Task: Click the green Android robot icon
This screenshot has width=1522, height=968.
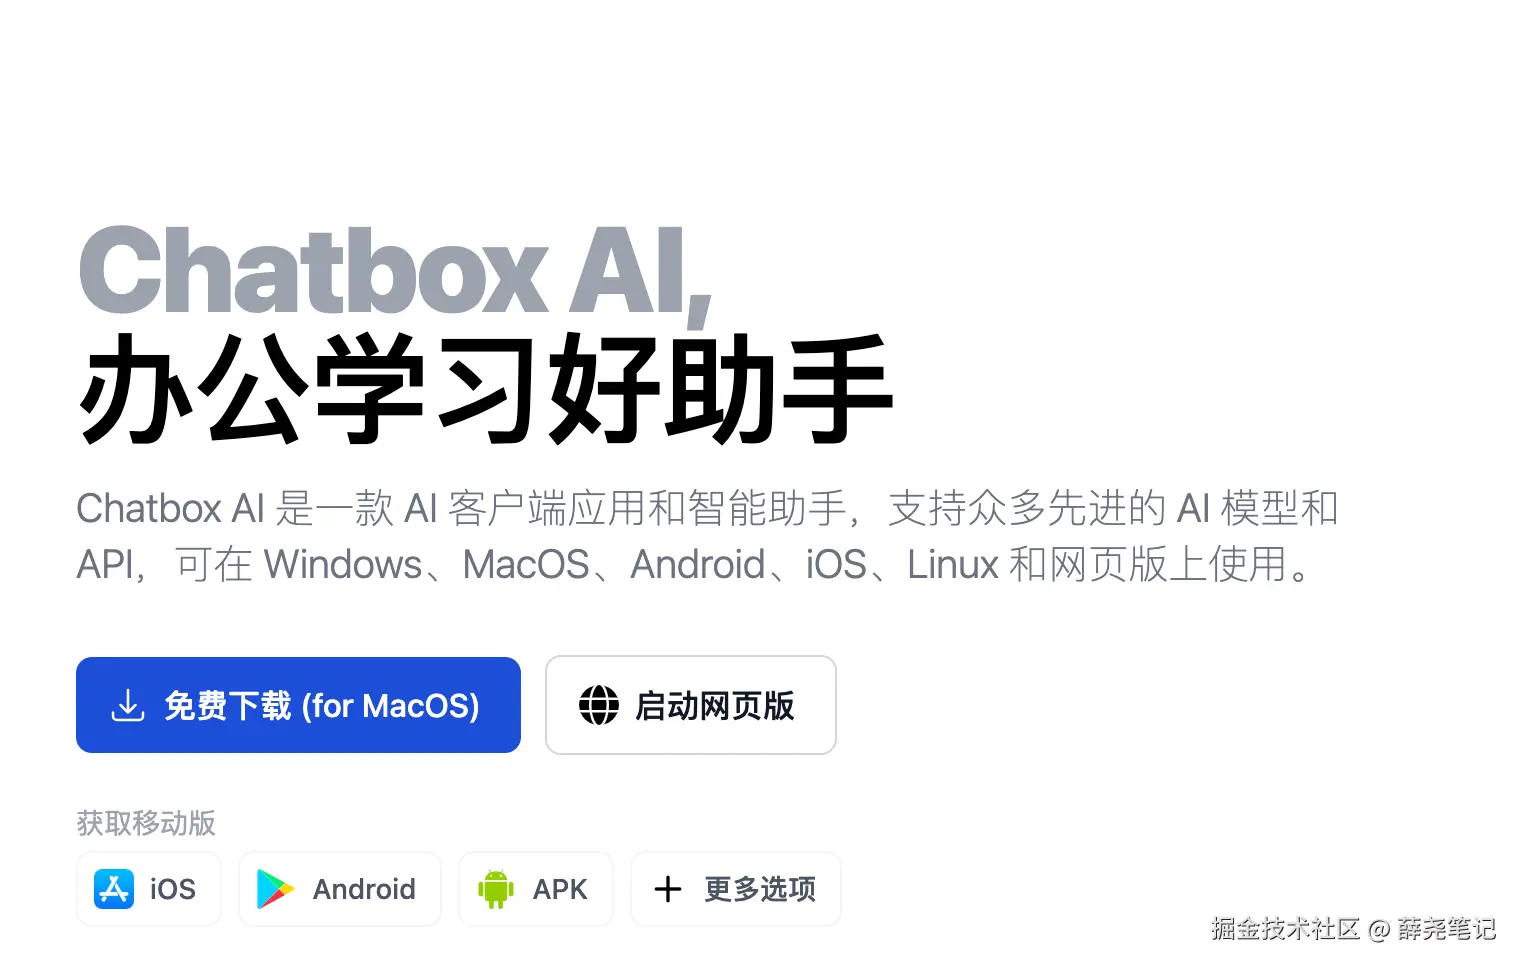Action: pyautogui.click(x=495, y=889)
